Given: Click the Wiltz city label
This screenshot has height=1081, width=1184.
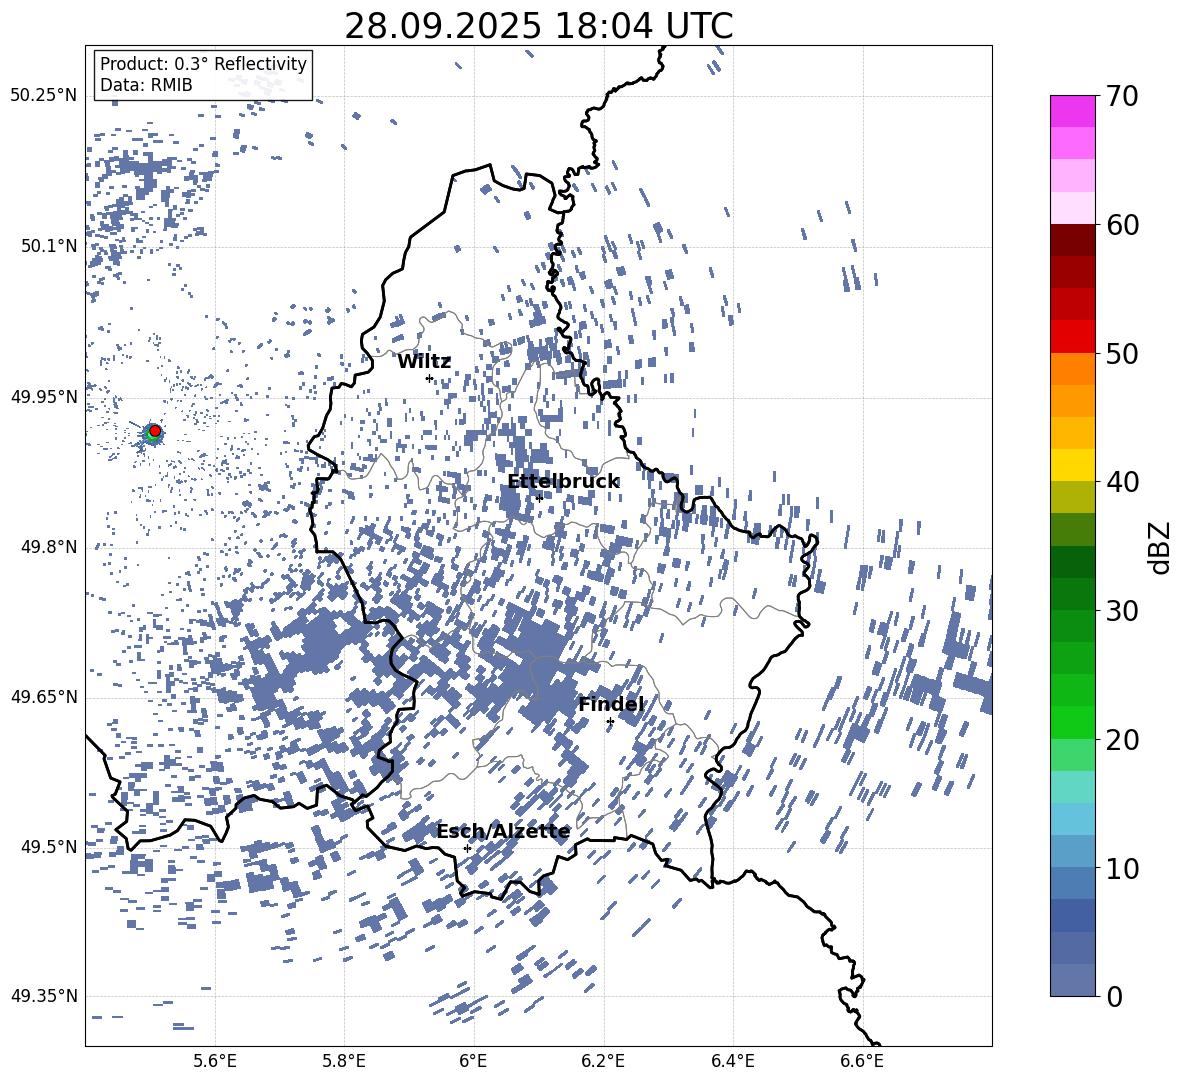Looking at the screenshot, I should pyautogui.click(x=424, y=362).
